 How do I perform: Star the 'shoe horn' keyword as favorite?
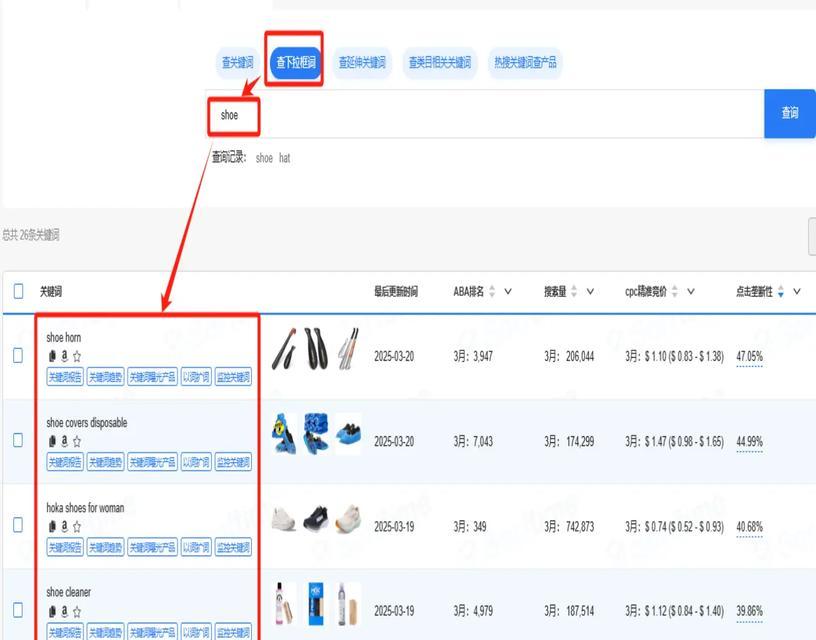[77, 356]
